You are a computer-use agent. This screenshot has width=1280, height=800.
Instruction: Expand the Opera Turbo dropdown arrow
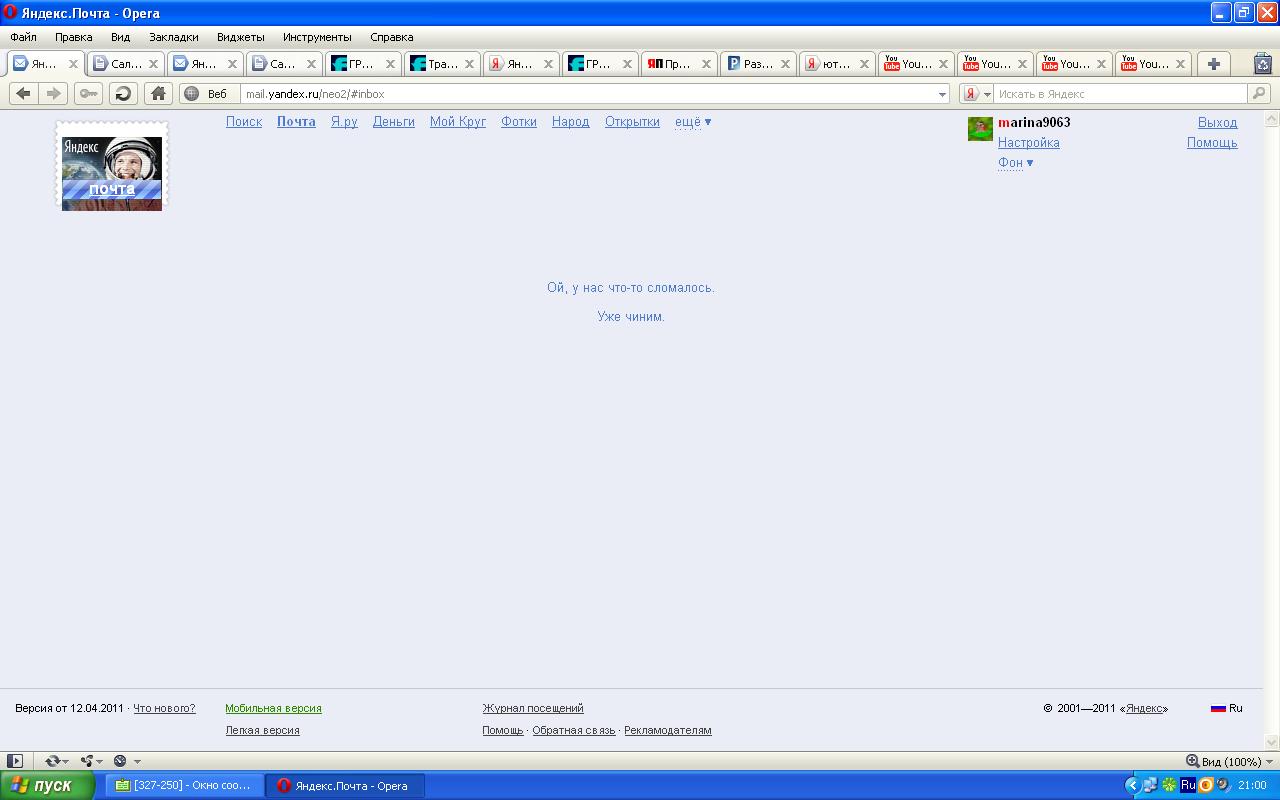(x=137, y=762)
